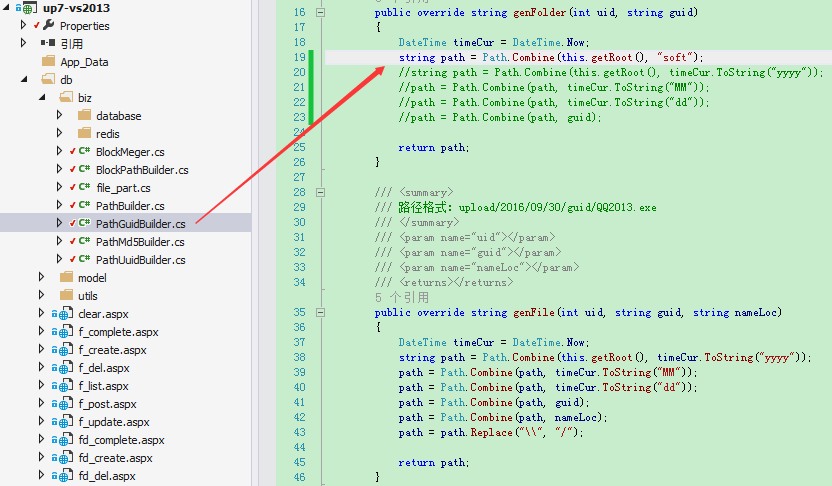The image size is (832, 486).
Task: Click the App_Data folder icon
Action: [x=48, y=61]
